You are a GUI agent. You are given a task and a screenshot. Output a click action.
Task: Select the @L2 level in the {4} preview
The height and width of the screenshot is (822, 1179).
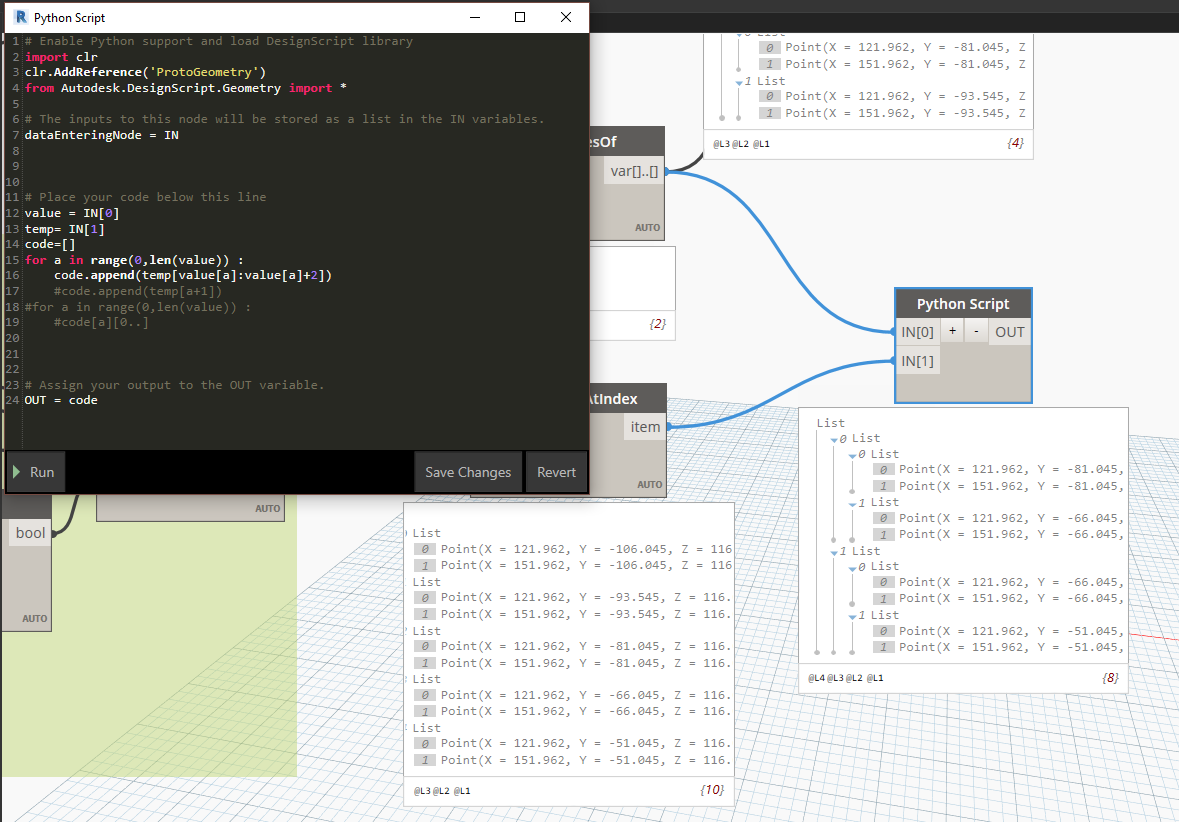click(741, 144)
